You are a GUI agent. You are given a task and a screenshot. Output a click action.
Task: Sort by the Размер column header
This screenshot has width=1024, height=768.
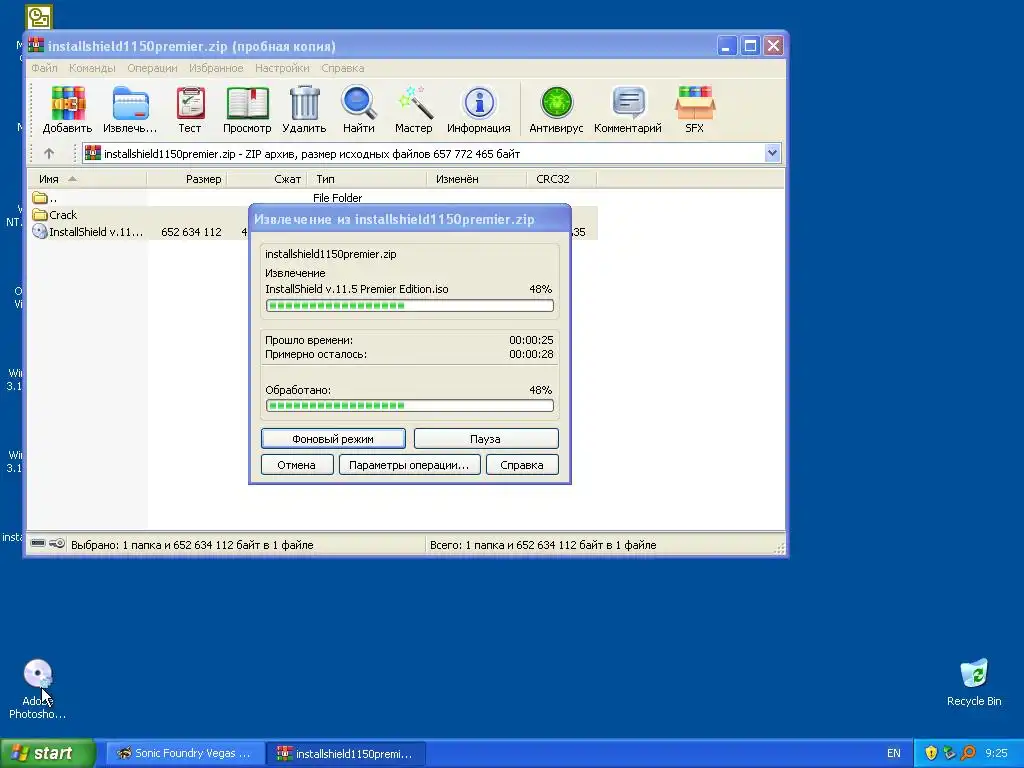pyautogui.click(x=186, y=179)
